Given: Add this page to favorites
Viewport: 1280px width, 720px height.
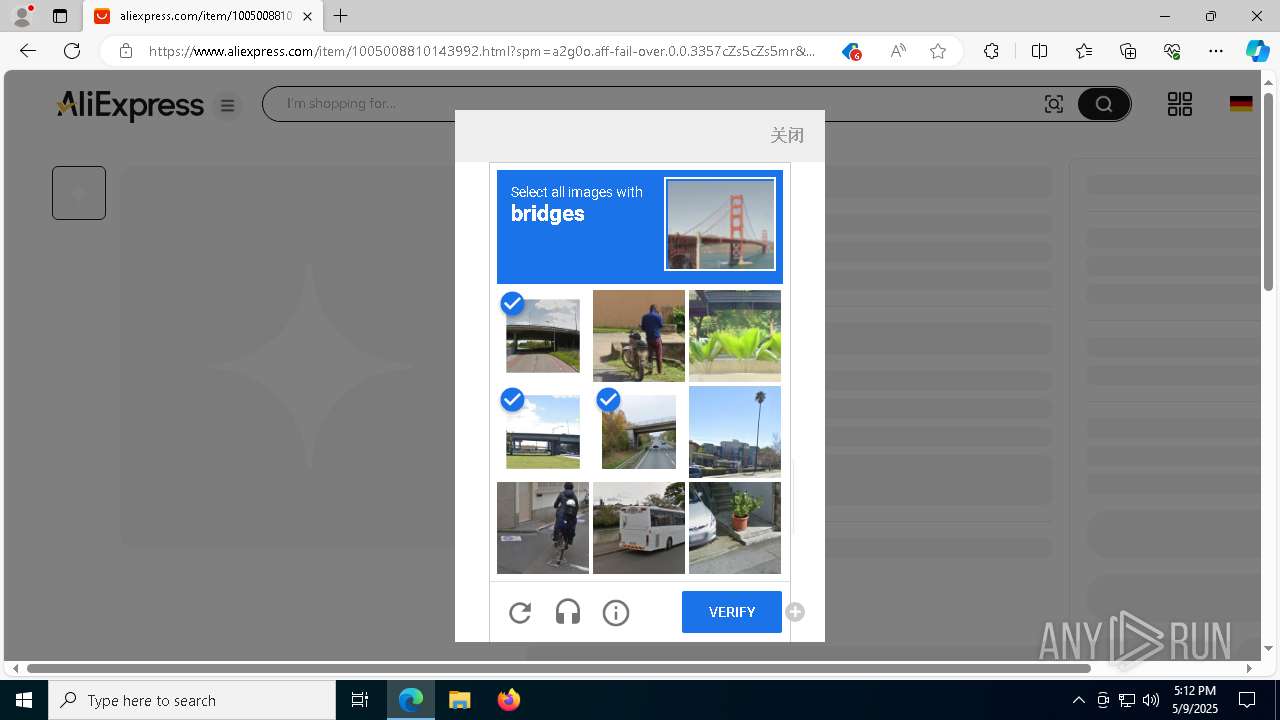Looking at the screenshot, I should (x=938, y=51).
